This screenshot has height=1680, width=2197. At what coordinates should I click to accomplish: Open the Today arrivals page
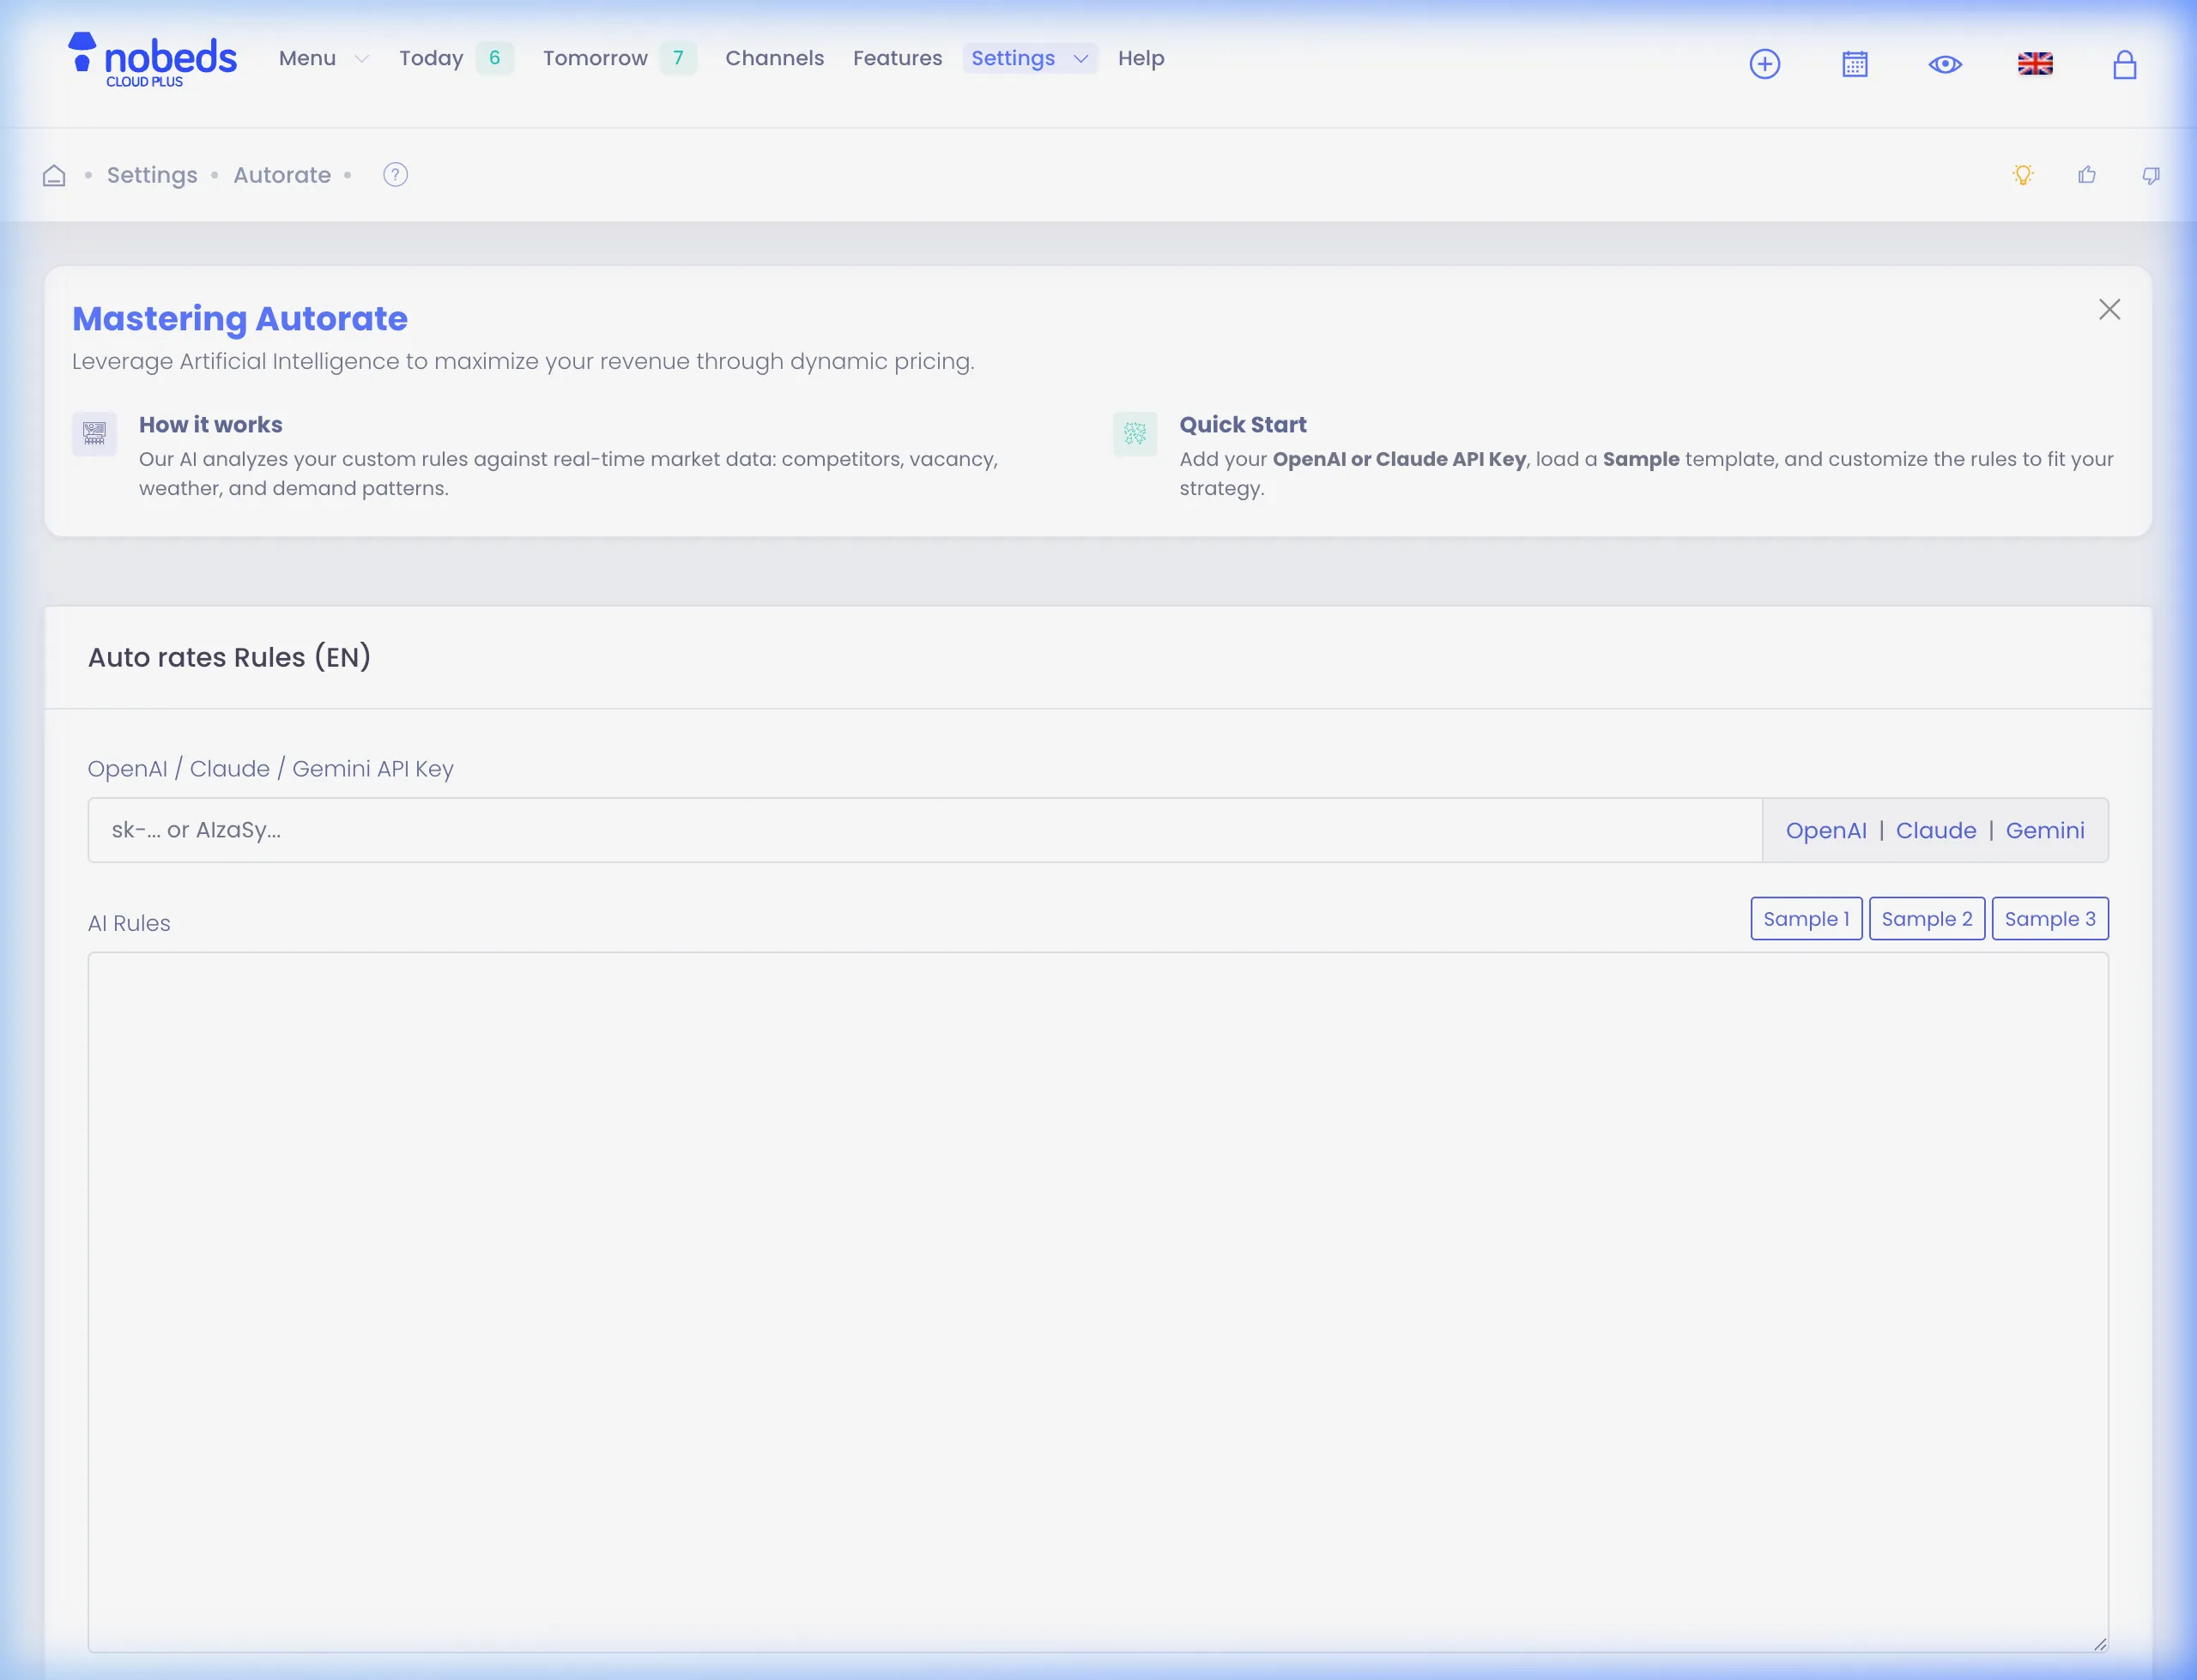point(431,58)
